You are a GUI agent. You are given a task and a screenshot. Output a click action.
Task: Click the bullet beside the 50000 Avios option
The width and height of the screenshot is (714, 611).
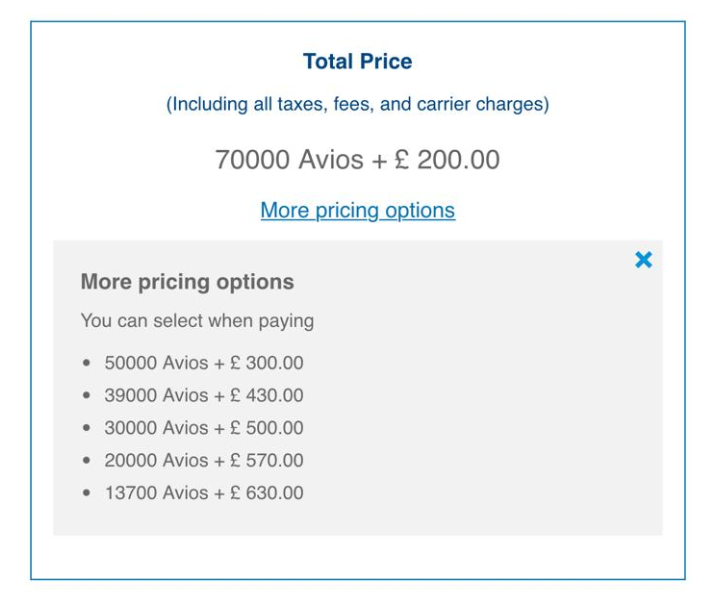coord(88,364)
